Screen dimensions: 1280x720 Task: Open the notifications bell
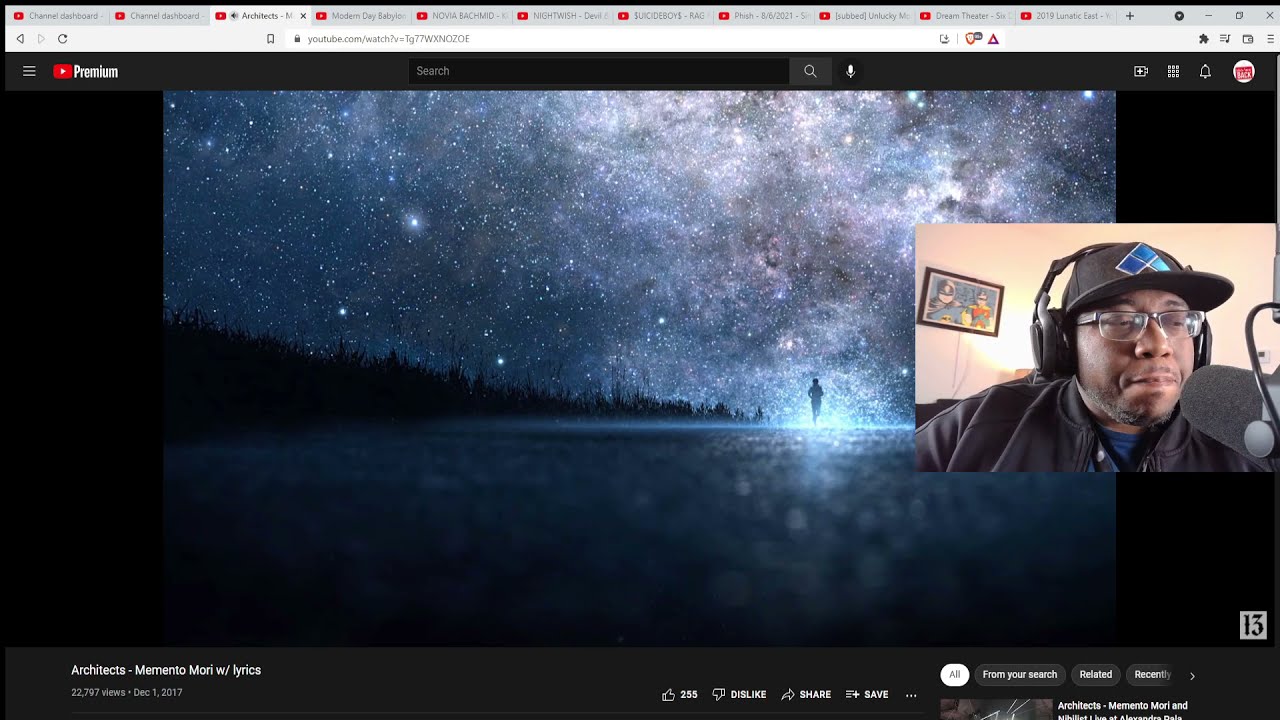[x=1205, y=71]
